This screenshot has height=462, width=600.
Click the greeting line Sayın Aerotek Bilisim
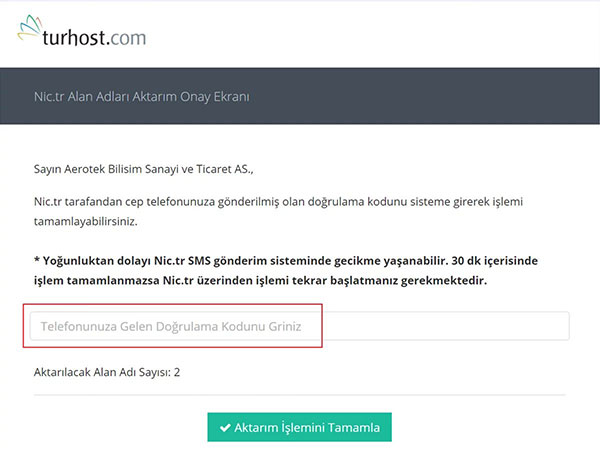(x=150, y=170)
